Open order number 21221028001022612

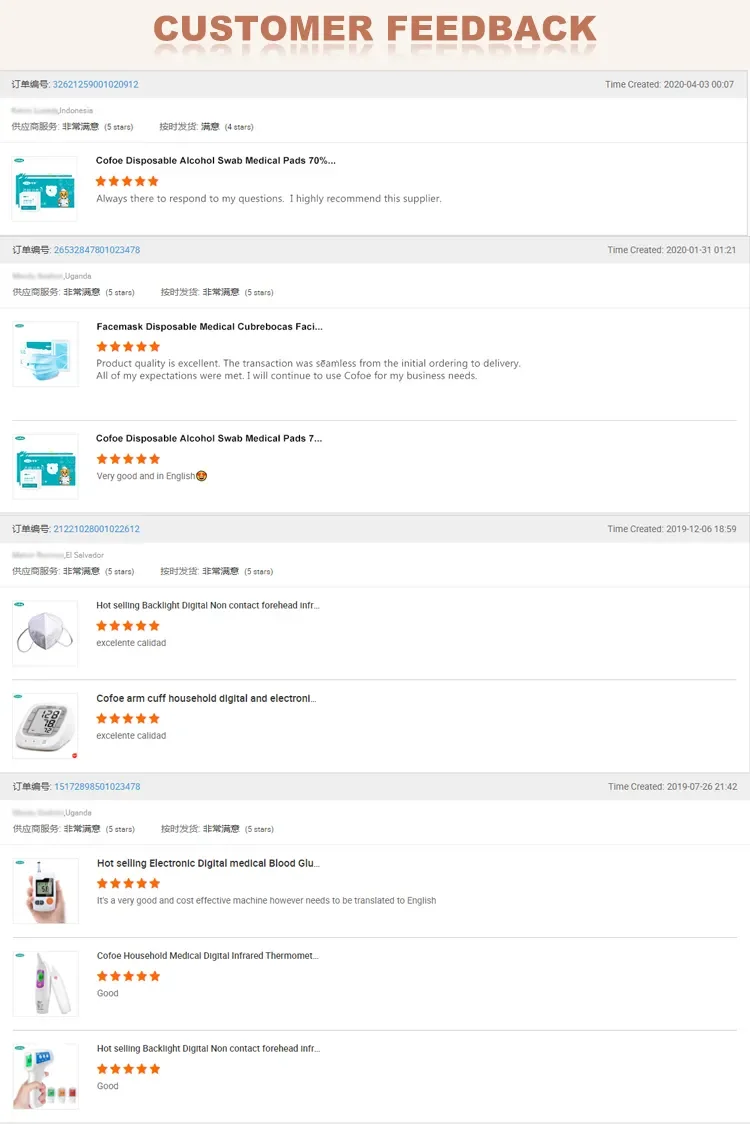click(97, 529)
